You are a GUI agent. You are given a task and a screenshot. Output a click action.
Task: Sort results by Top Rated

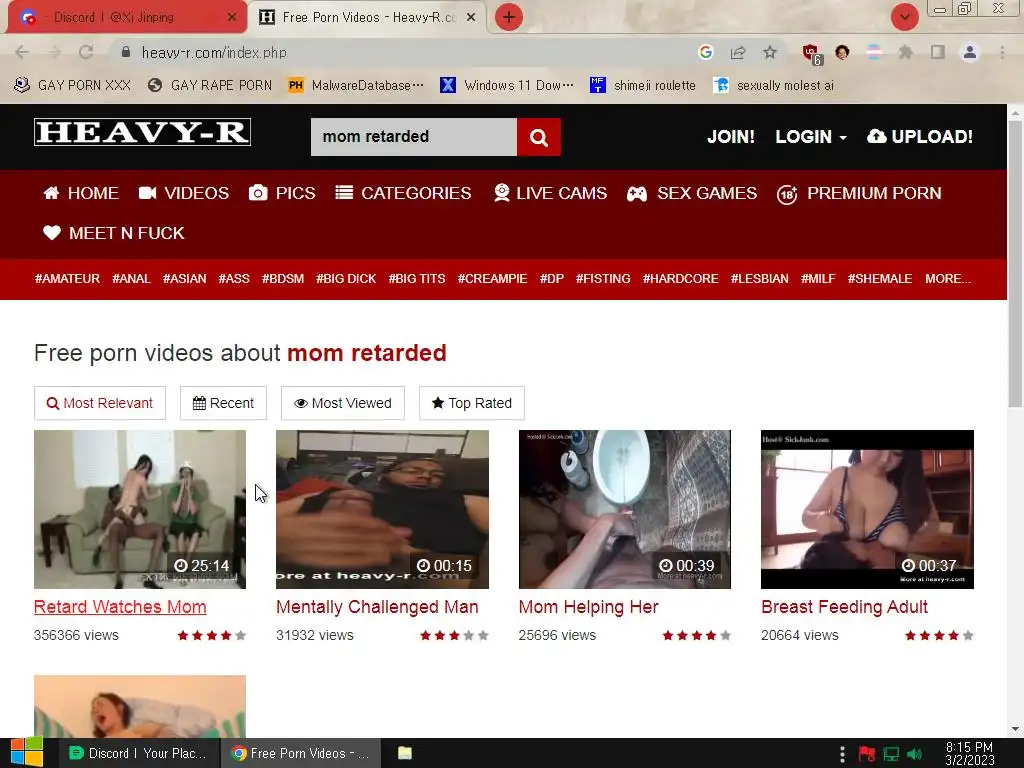tap(472, 403)
